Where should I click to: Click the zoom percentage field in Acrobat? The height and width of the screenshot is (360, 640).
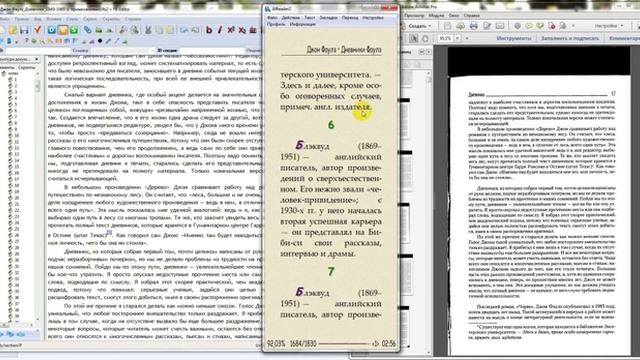pyautogui.click(x=445, y=38)
